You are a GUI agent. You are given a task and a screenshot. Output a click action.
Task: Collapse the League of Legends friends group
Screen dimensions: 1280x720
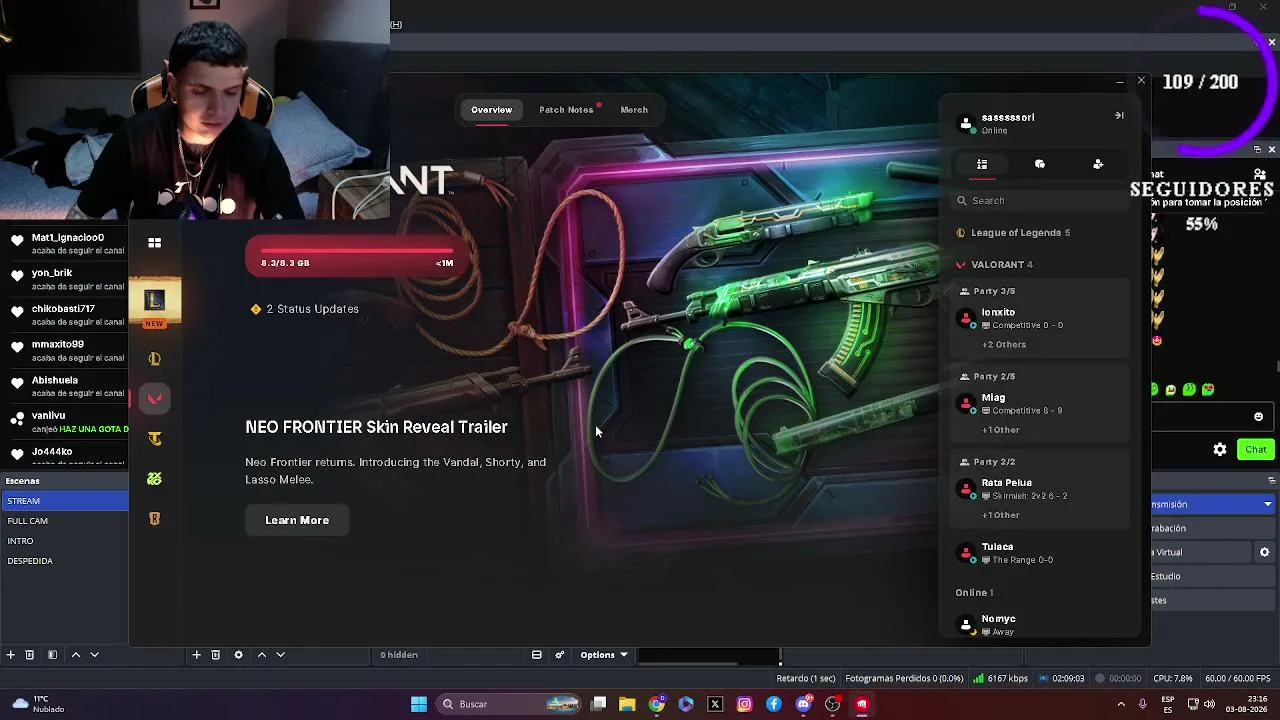point(1015,233)
